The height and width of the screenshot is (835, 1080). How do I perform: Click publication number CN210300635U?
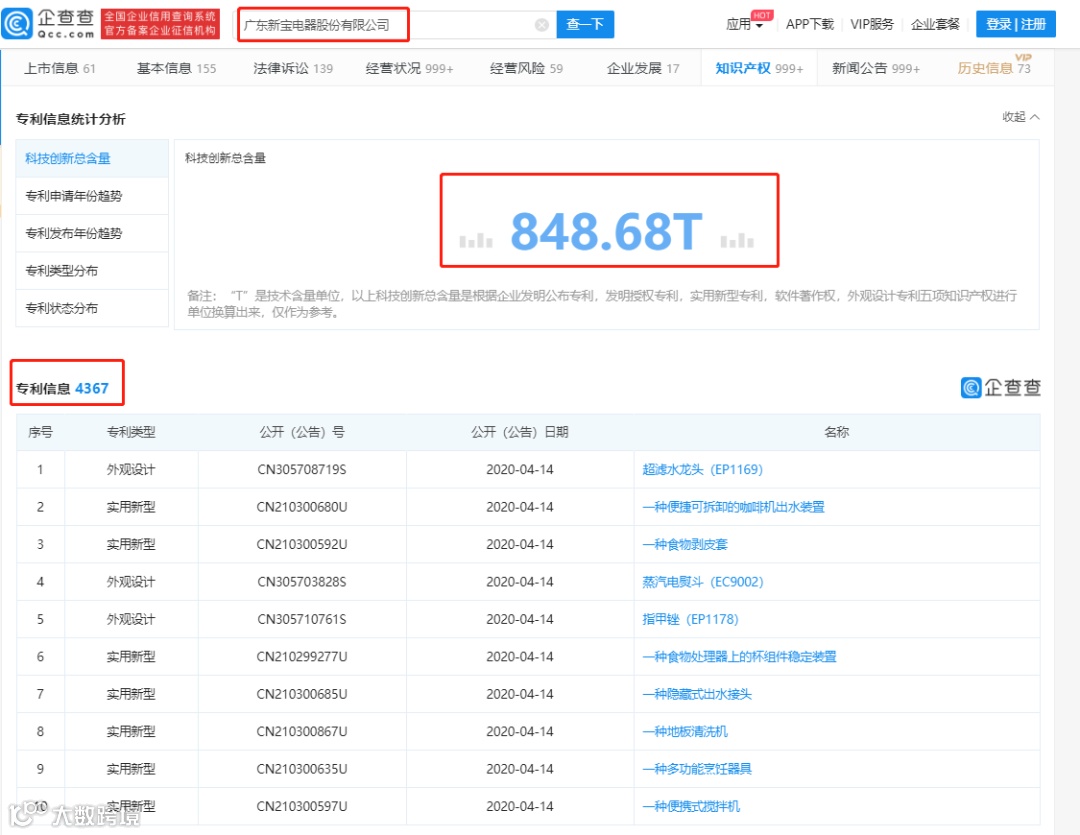click(302, 768)
